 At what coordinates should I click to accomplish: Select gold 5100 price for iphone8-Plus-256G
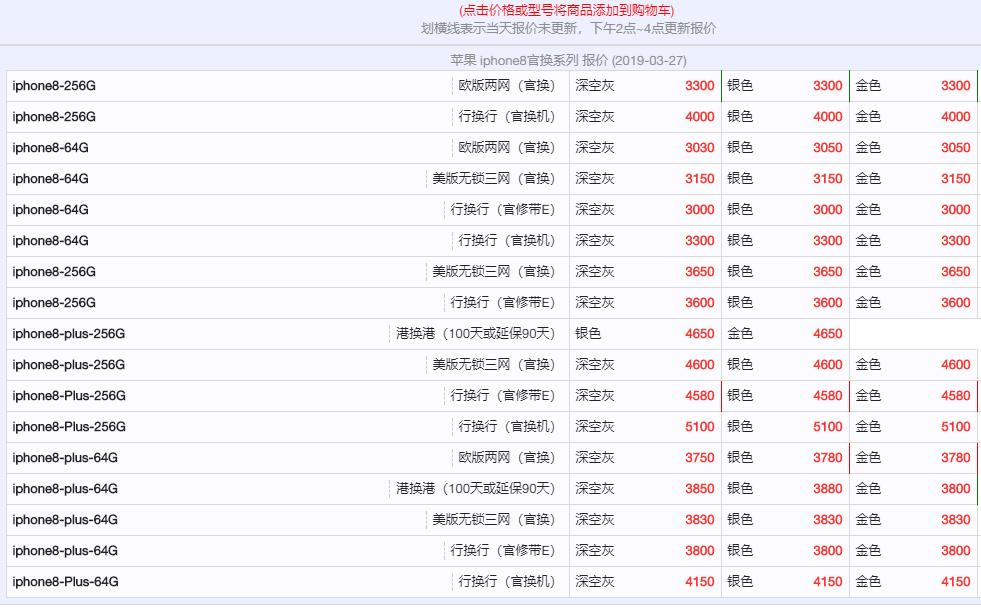[x=955, y=427]
